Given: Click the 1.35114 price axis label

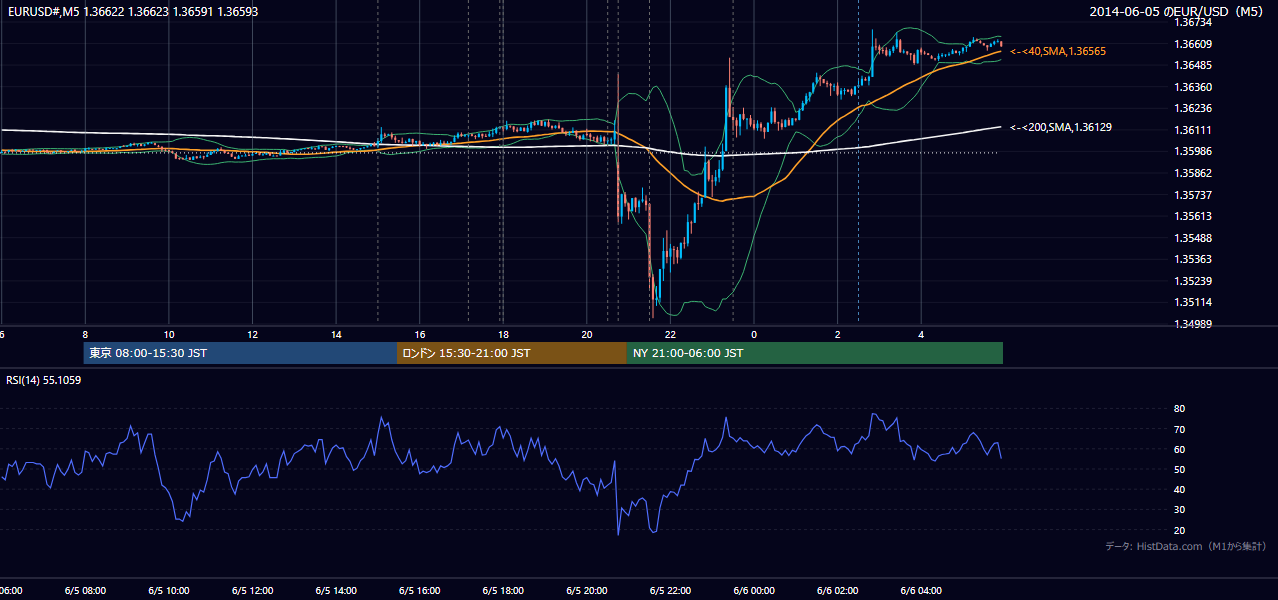Looking at the screenshot, I should click(1192, 302).
